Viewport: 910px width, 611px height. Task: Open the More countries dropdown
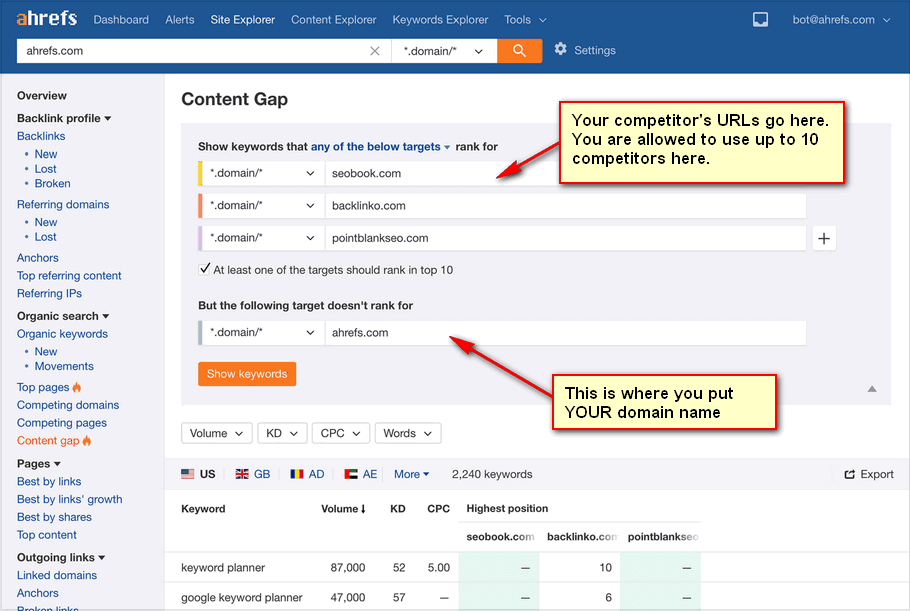(411, 474)
